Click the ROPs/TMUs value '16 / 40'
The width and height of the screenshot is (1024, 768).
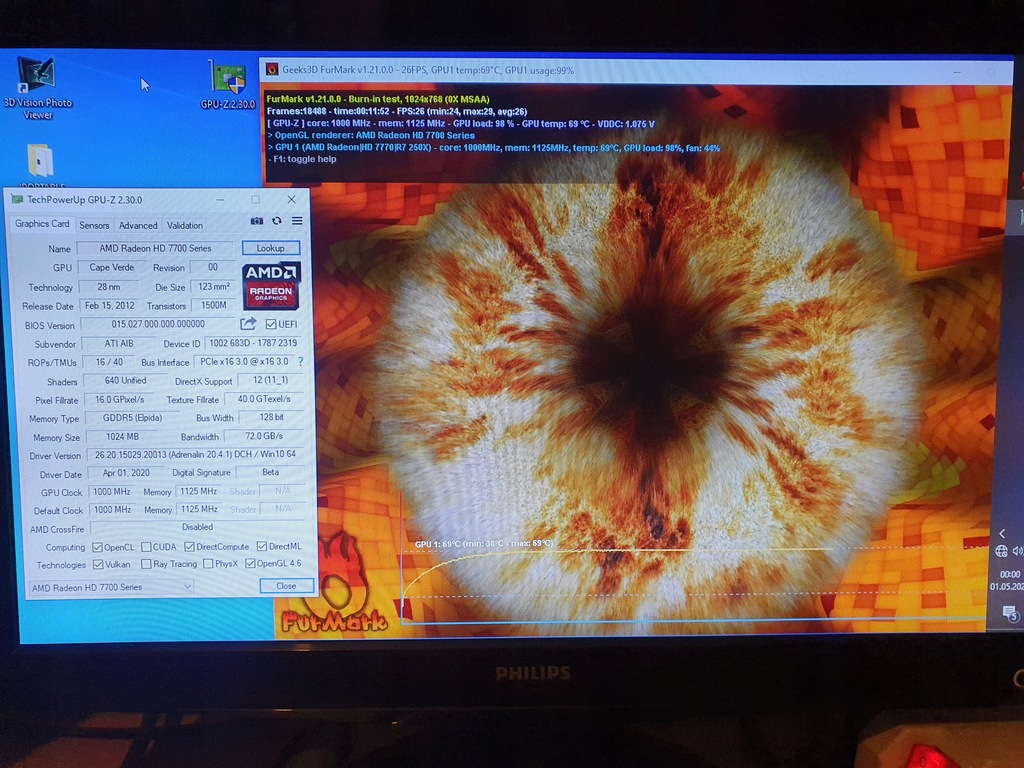[x=109, y=362]
